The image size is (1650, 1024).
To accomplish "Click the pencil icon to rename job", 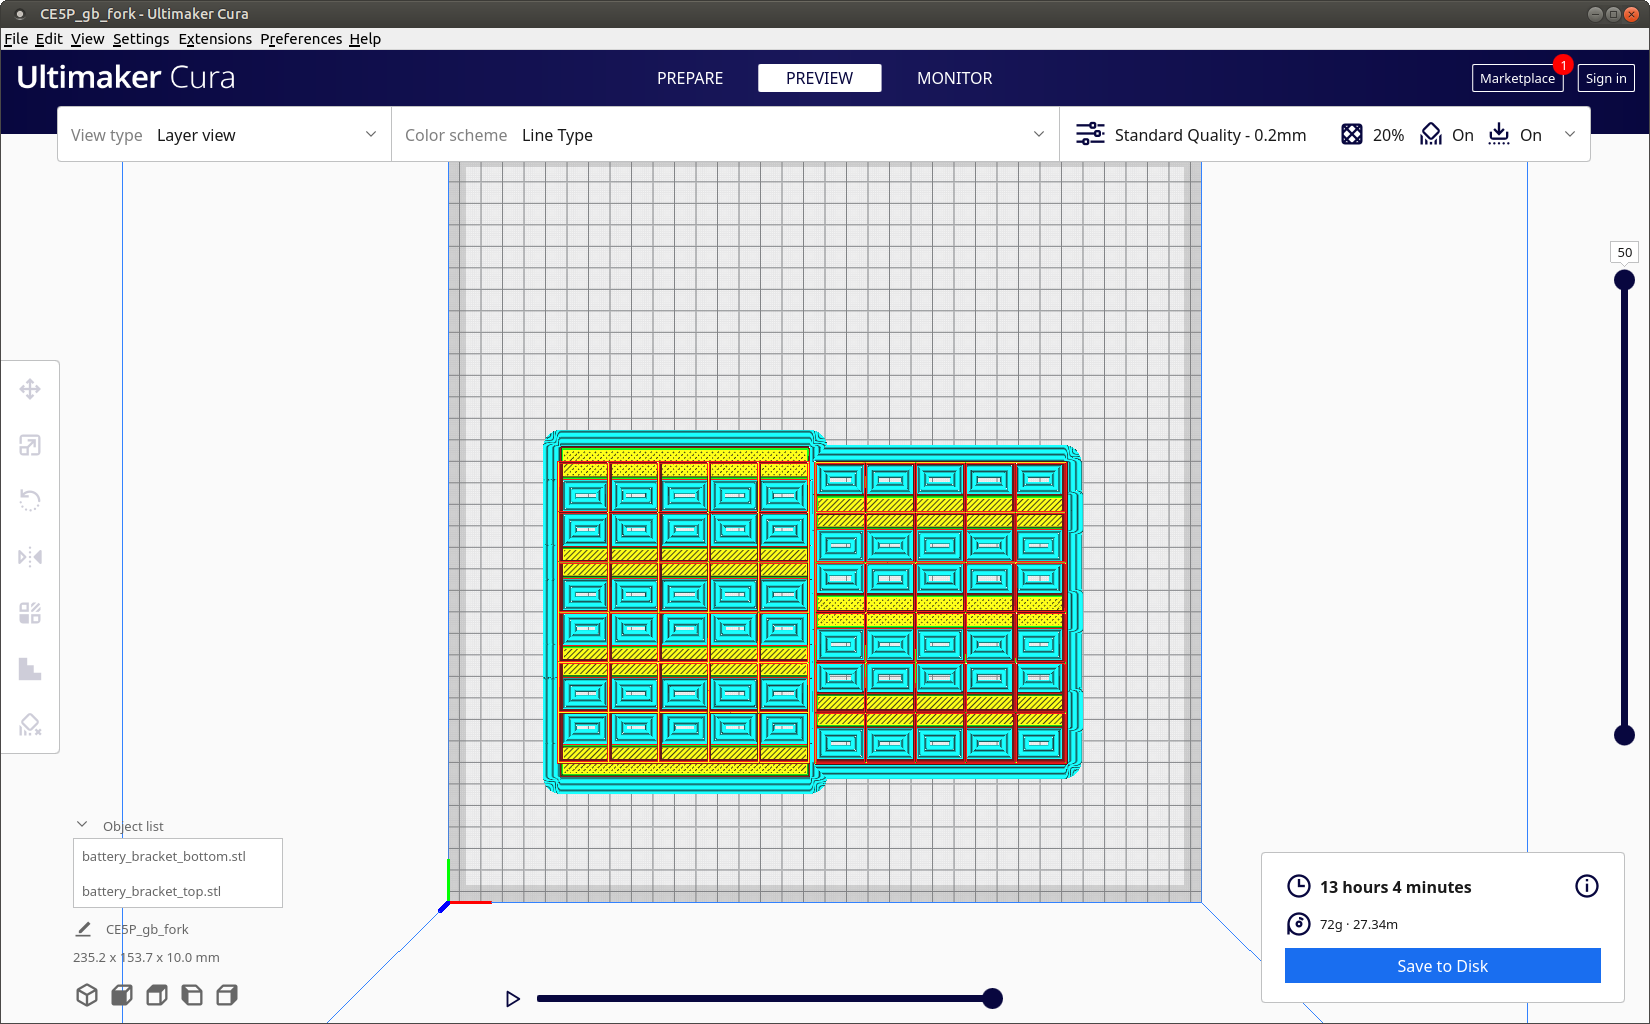I will [x=84, y=929].
